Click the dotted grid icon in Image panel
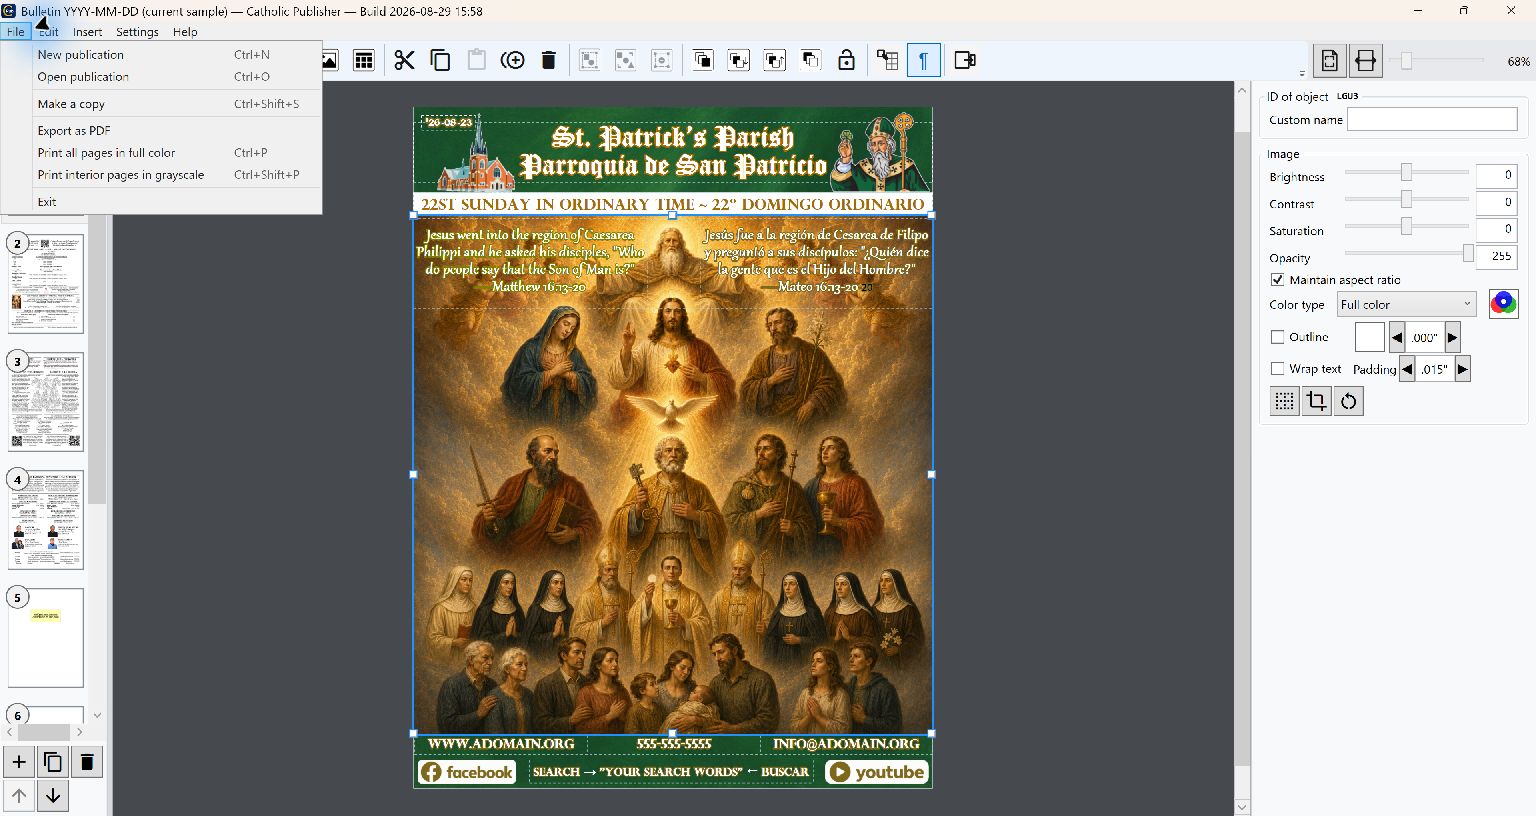The width and height of the screenshot is (1536, 816). click(x=1284, y=401)
